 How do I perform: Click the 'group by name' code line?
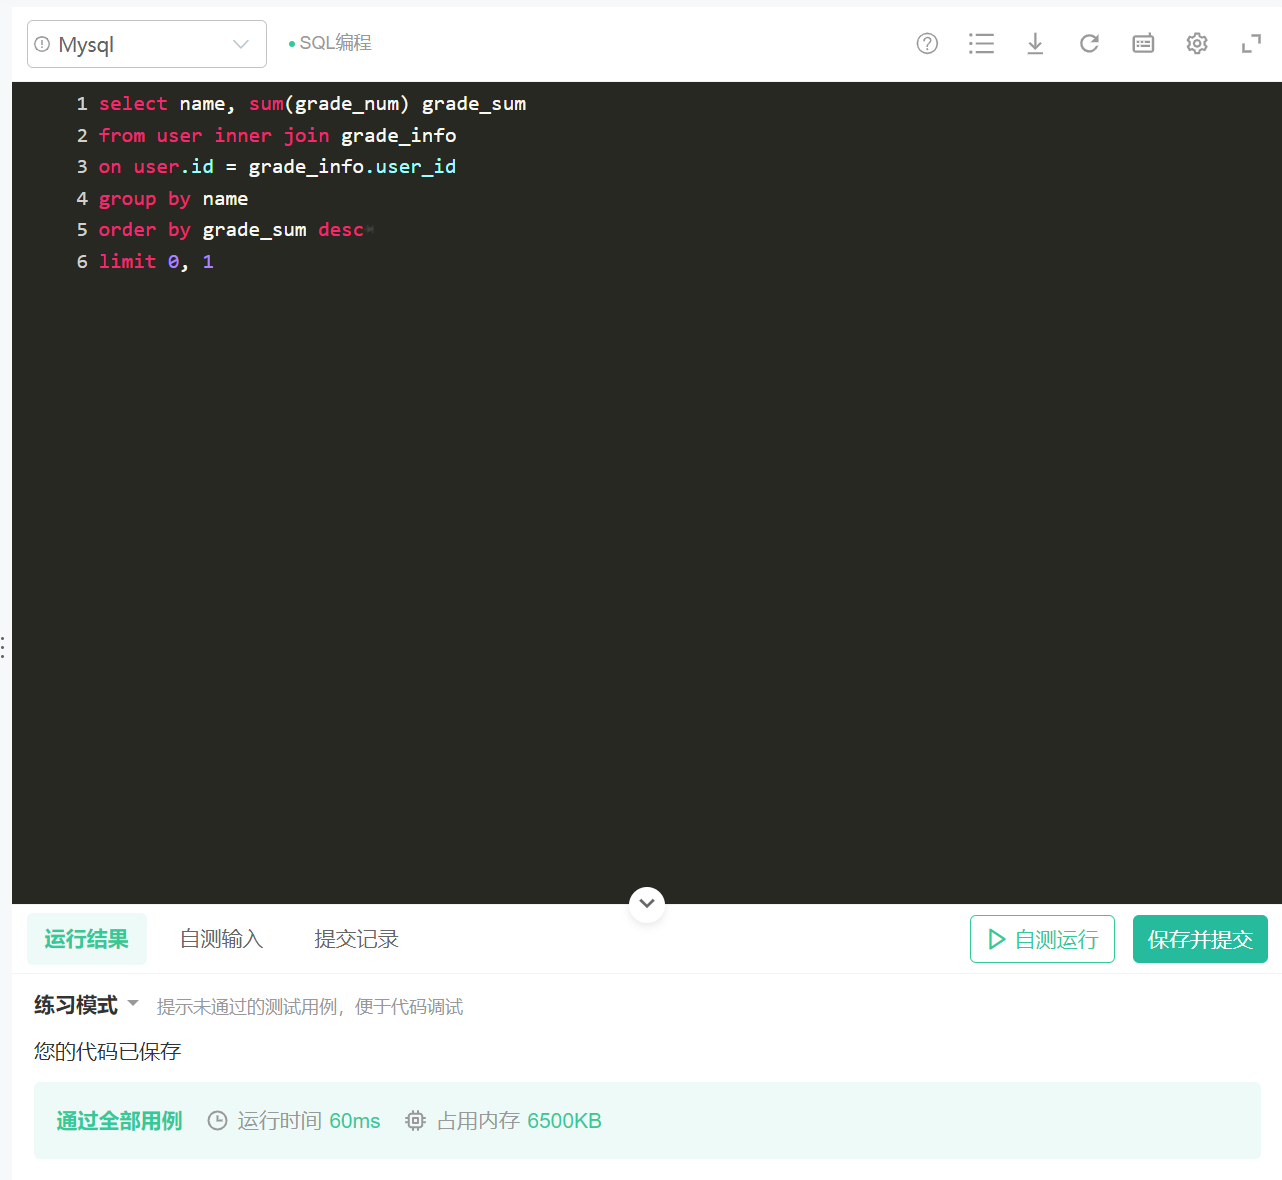(x=173, y=198)
